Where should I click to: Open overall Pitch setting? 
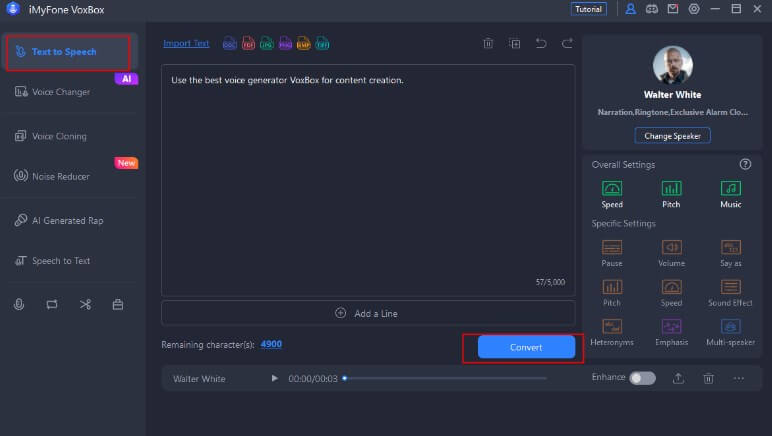click(671, 194)
